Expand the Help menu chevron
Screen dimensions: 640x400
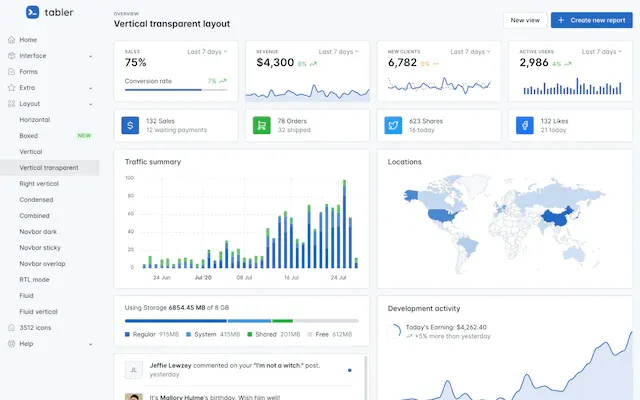(x=91, y=344)
